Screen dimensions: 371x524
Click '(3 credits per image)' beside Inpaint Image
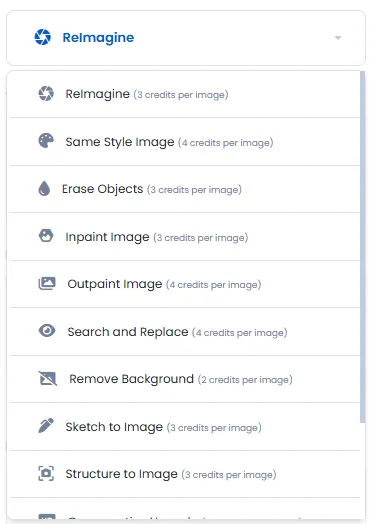(x=201, y=238)
